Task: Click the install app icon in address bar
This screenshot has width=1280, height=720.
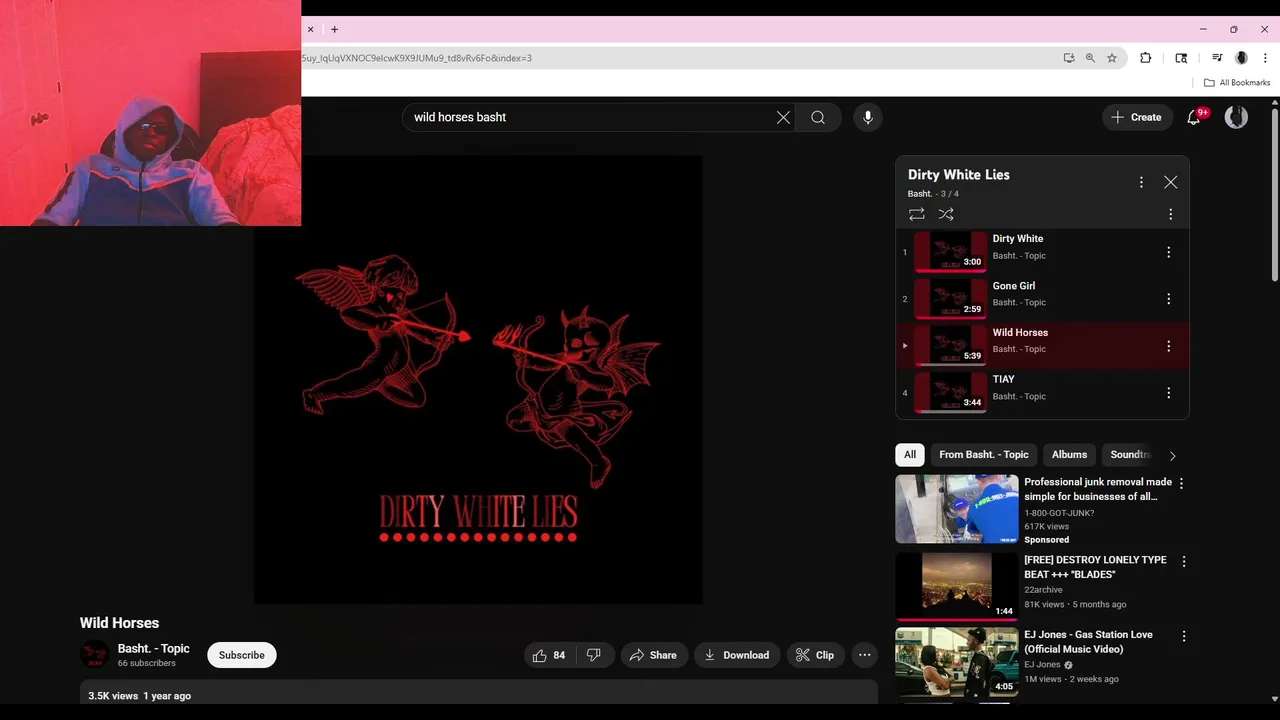Action: (1069, 58)
